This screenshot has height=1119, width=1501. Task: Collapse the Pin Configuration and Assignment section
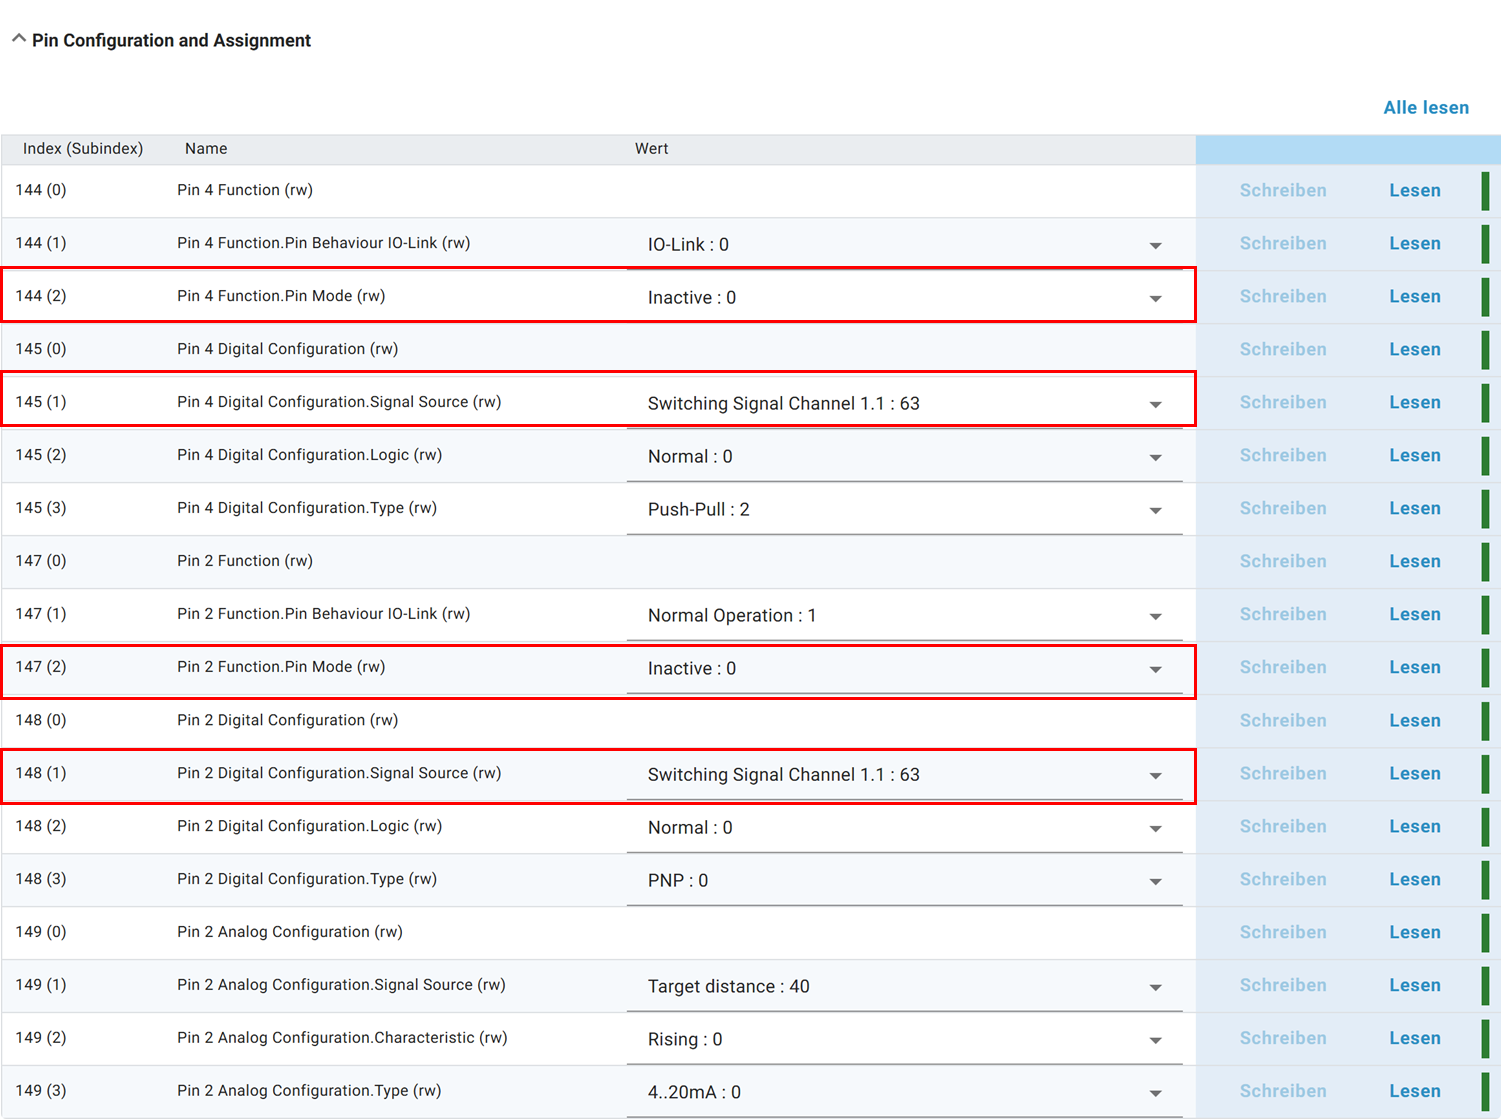point(19,39)
